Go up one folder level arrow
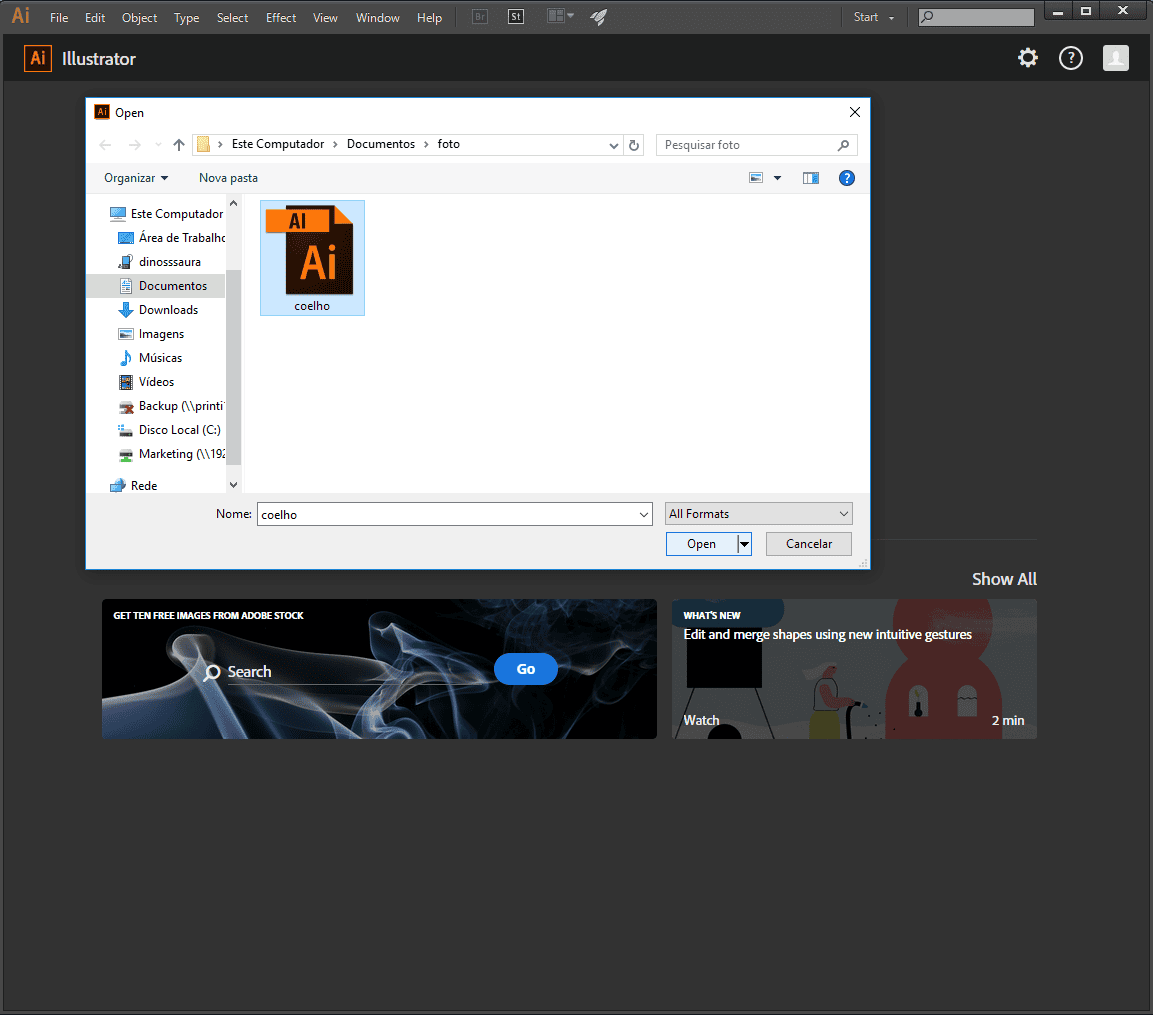This screenshot has height=1015, width=1153. click(179, 145)
